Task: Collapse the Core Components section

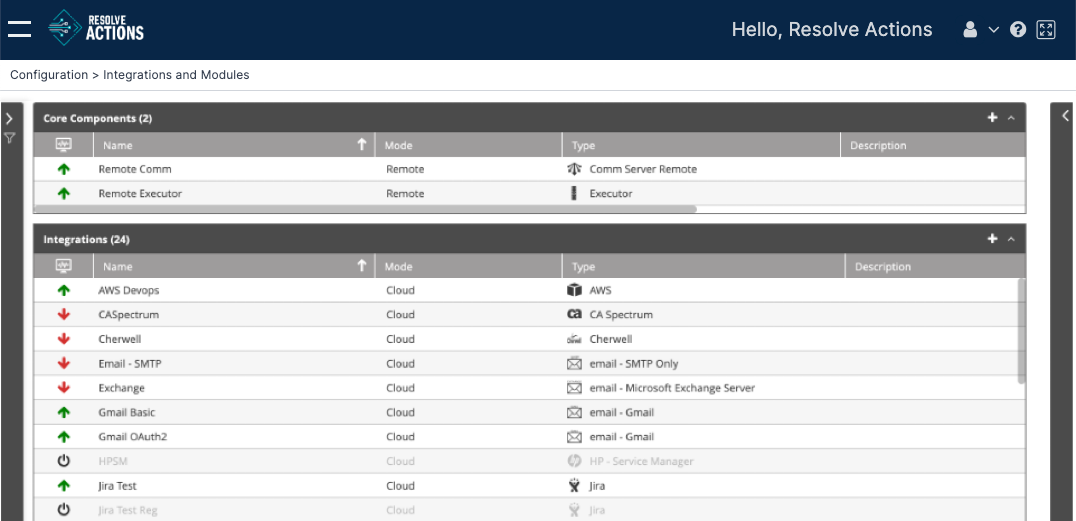Action: pyautogui.click(x=1011, y=118)
